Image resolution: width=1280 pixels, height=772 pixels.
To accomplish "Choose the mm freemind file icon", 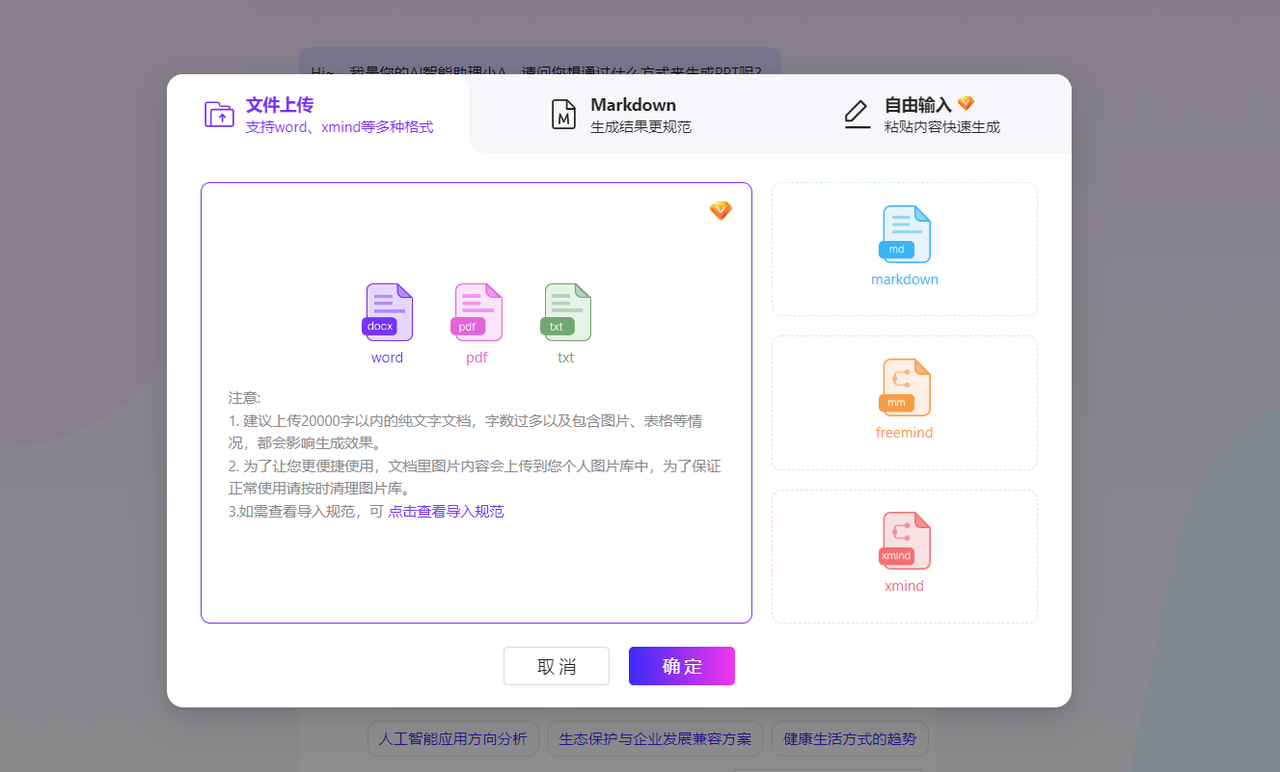I will tap(905, 388).
